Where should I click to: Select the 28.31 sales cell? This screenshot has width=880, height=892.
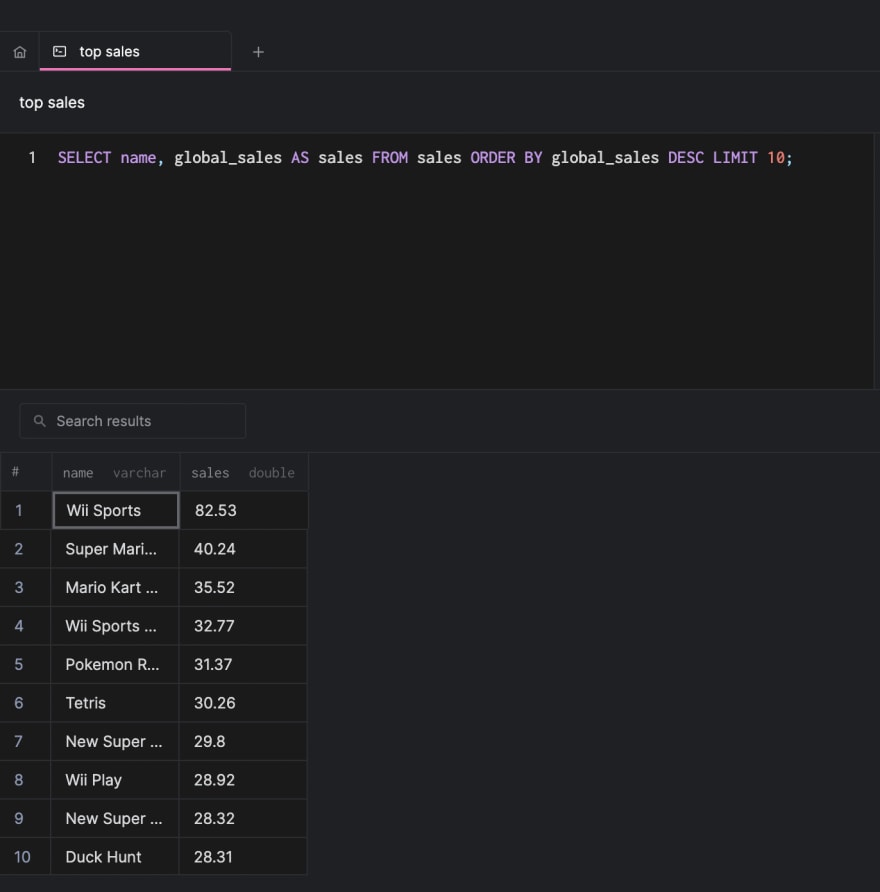pos(243,857)
